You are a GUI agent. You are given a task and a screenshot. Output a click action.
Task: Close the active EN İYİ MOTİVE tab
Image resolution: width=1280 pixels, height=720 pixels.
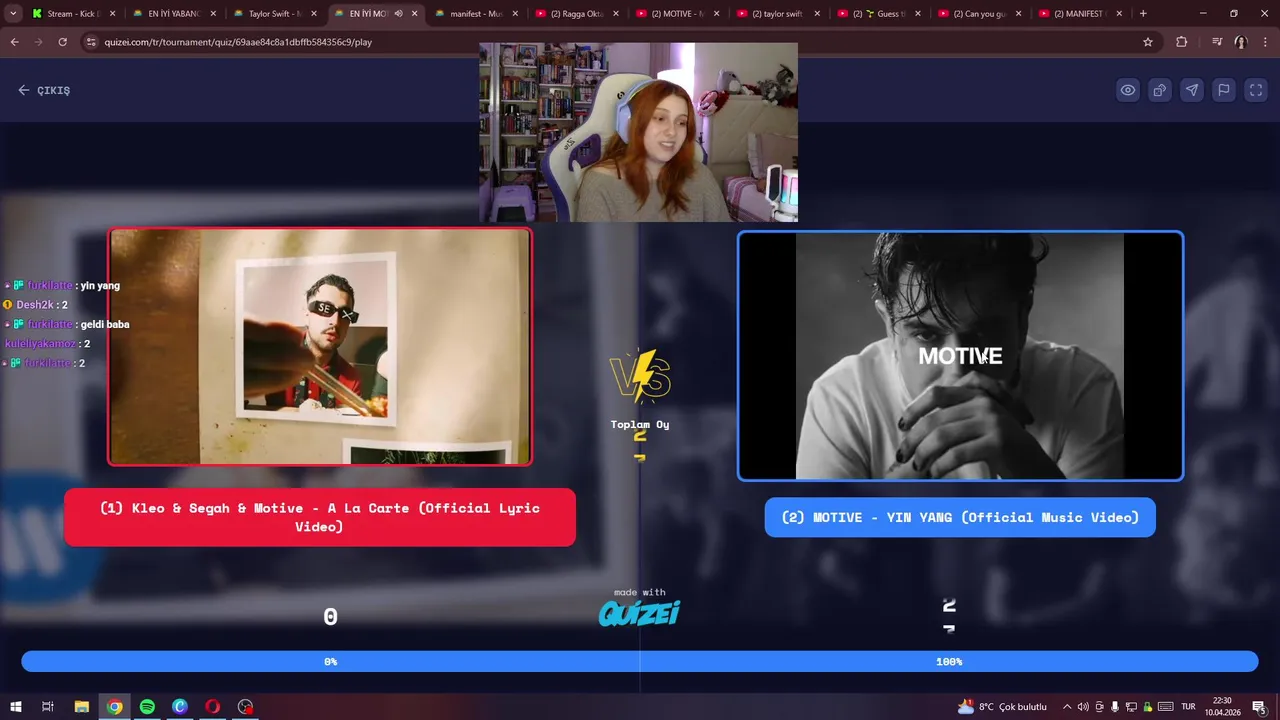tap(414, 14)
